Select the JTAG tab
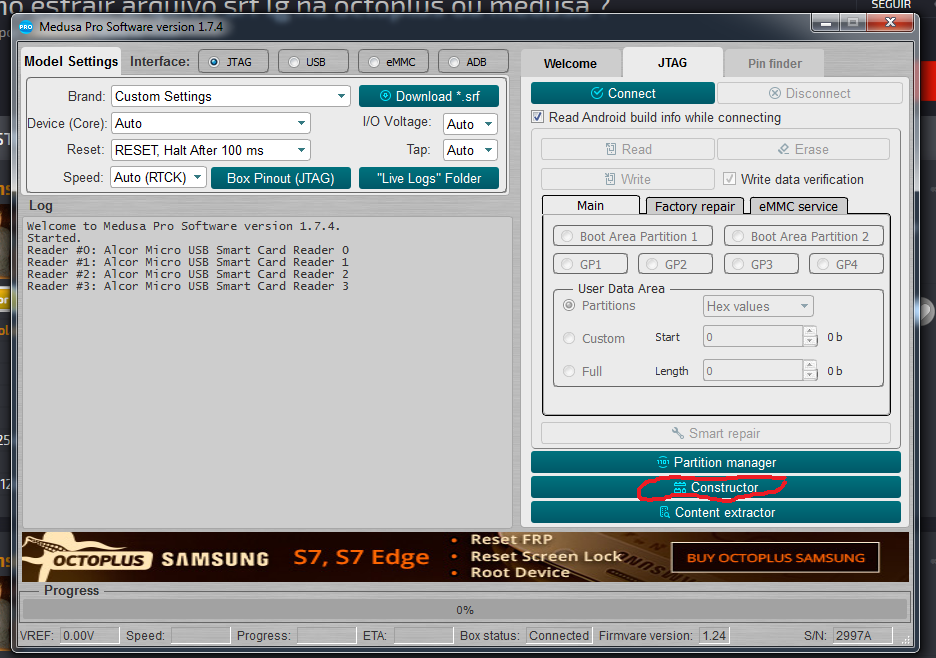This screenshot has width=936, height=658. coord(673,62)
